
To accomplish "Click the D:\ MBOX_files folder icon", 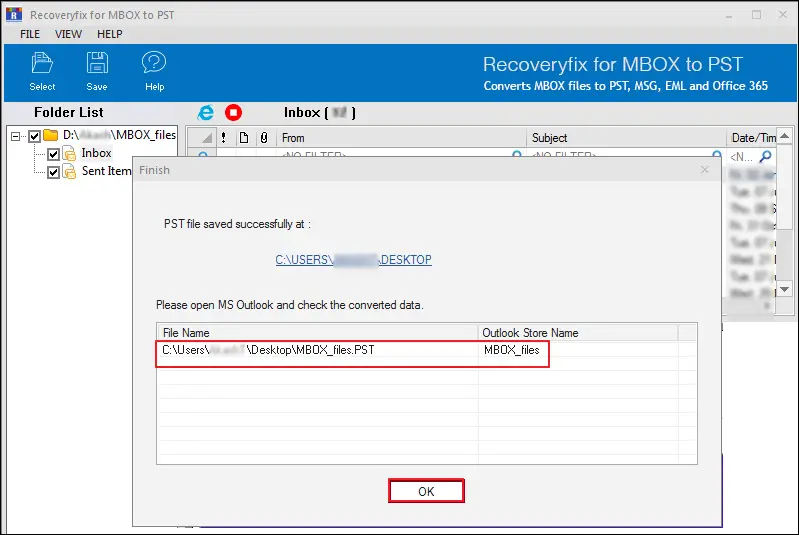I will [x=50, y=135].
